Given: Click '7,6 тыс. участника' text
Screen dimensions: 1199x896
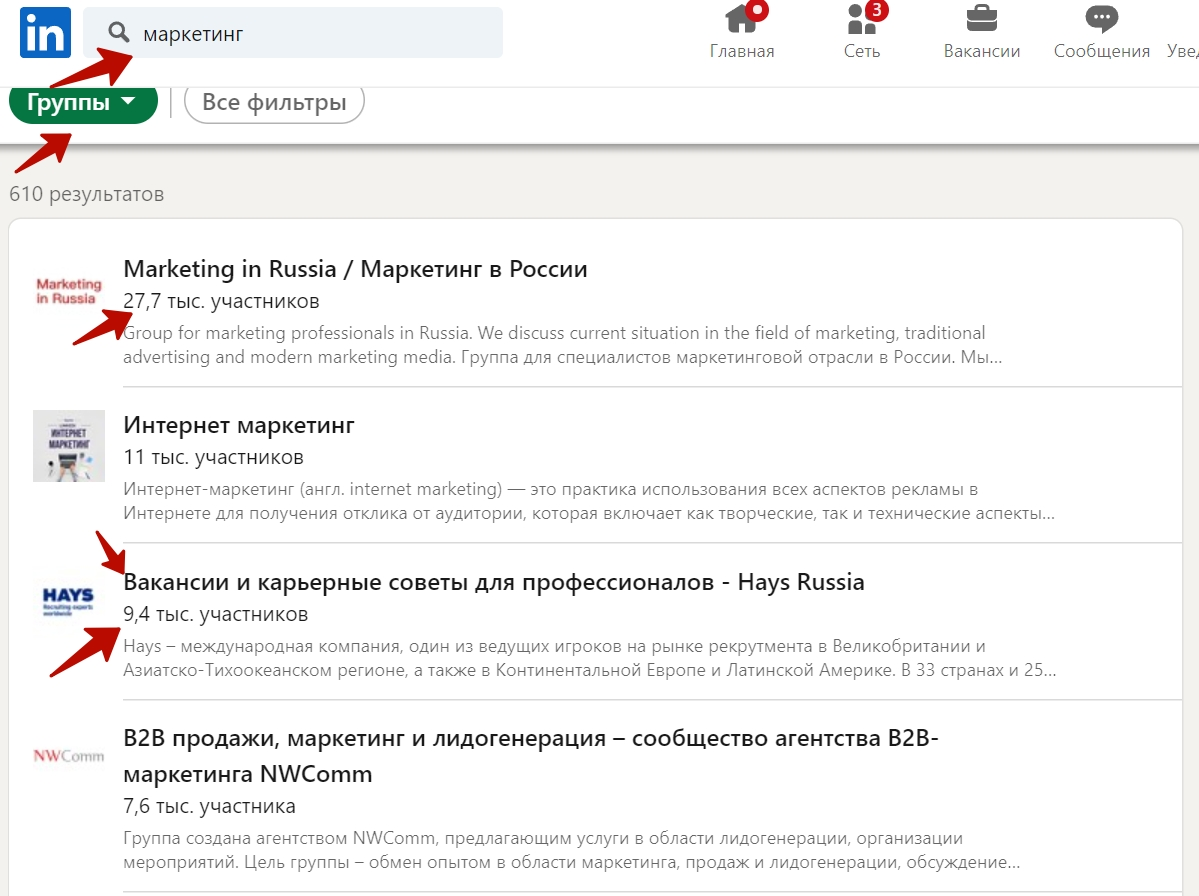Looking at the screenshot, I should [x=210, y=807].
